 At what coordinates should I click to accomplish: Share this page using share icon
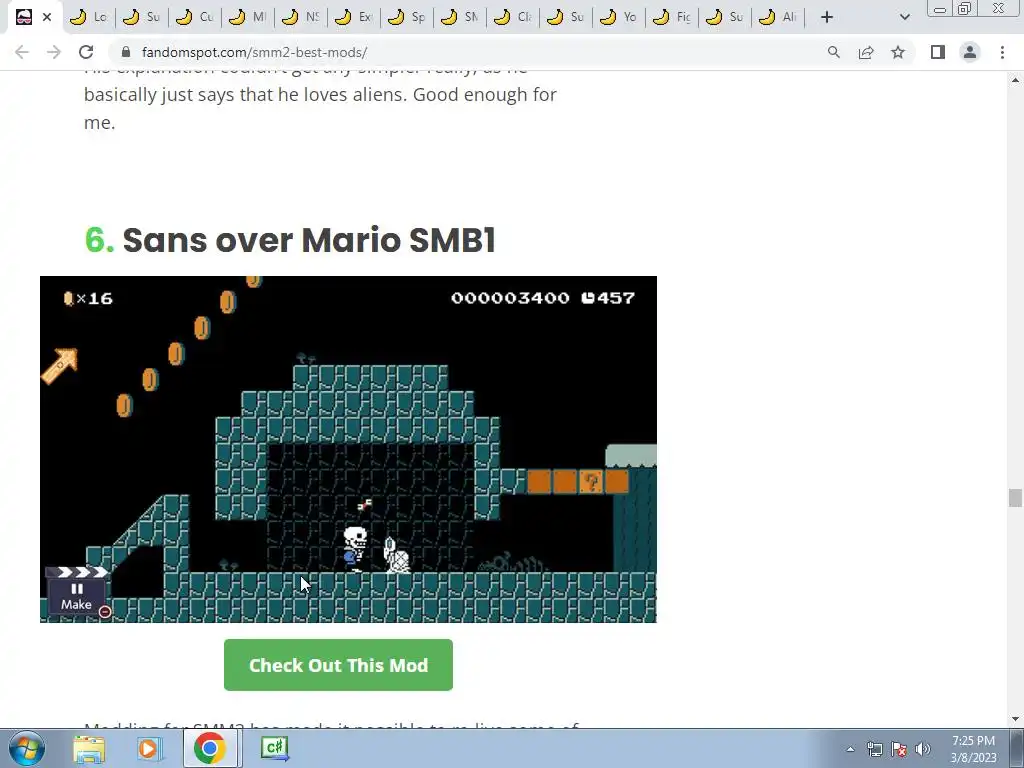[866, 52]
